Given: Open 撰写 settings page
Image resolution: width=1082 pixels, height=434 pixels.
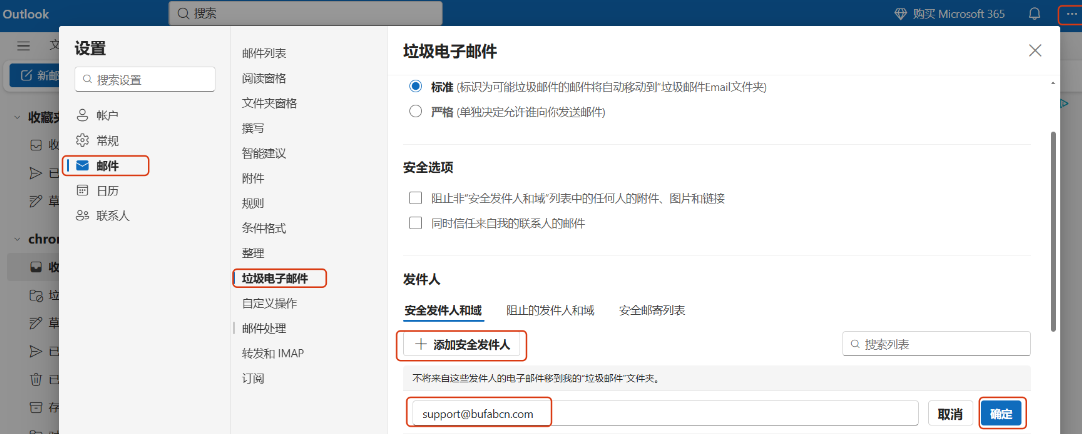Looking at the screenshot, I should pyautogui.click(x=253, y=128).
